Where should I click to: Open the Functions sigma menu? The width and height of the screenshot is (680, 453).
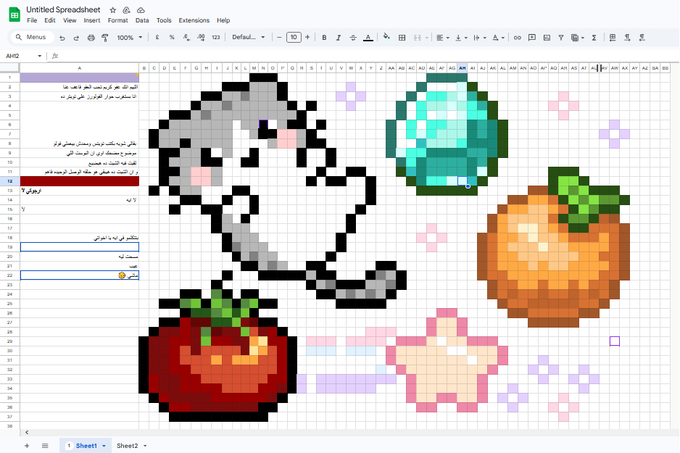pos(594,38)
